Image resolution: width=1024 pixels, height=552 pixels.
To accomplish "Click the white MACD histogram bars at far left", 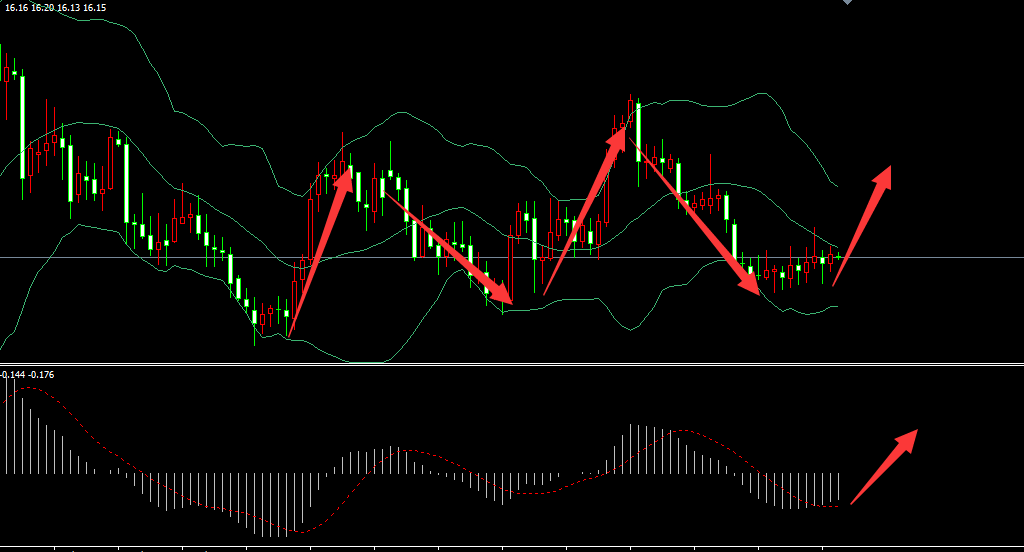I will [15, 430].
